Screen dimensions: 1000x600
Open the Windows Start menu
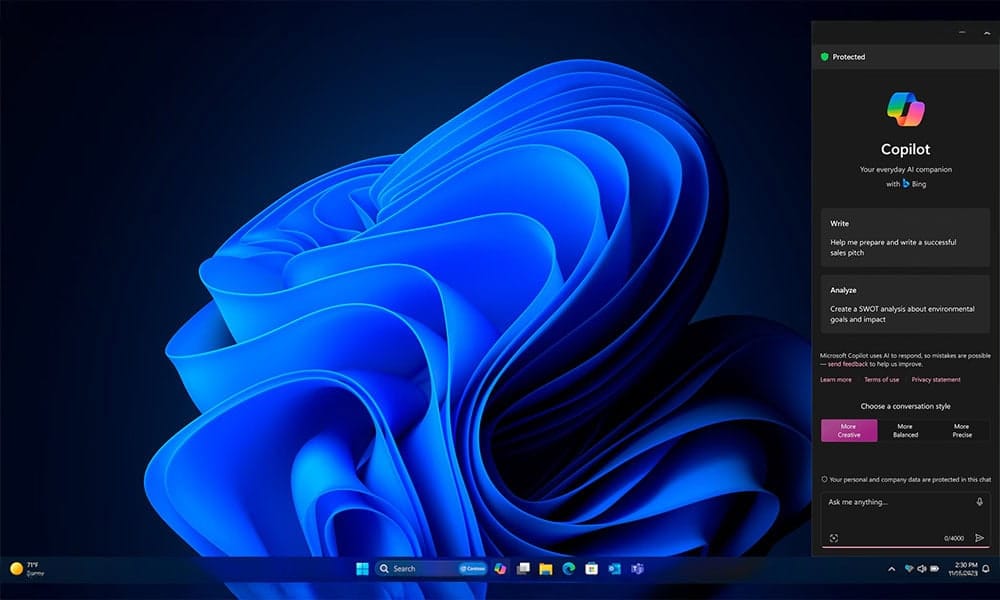coord(362,568)
